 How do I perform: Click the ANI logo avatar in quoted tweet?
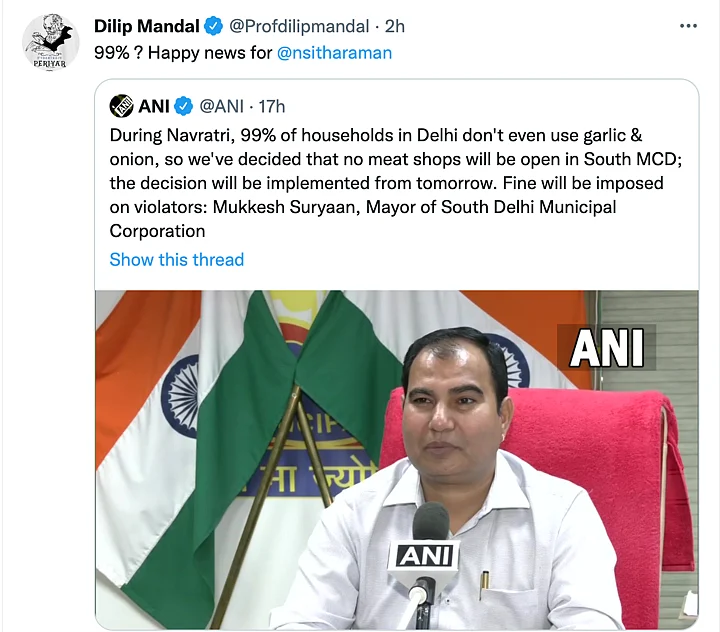pos(121,106)
